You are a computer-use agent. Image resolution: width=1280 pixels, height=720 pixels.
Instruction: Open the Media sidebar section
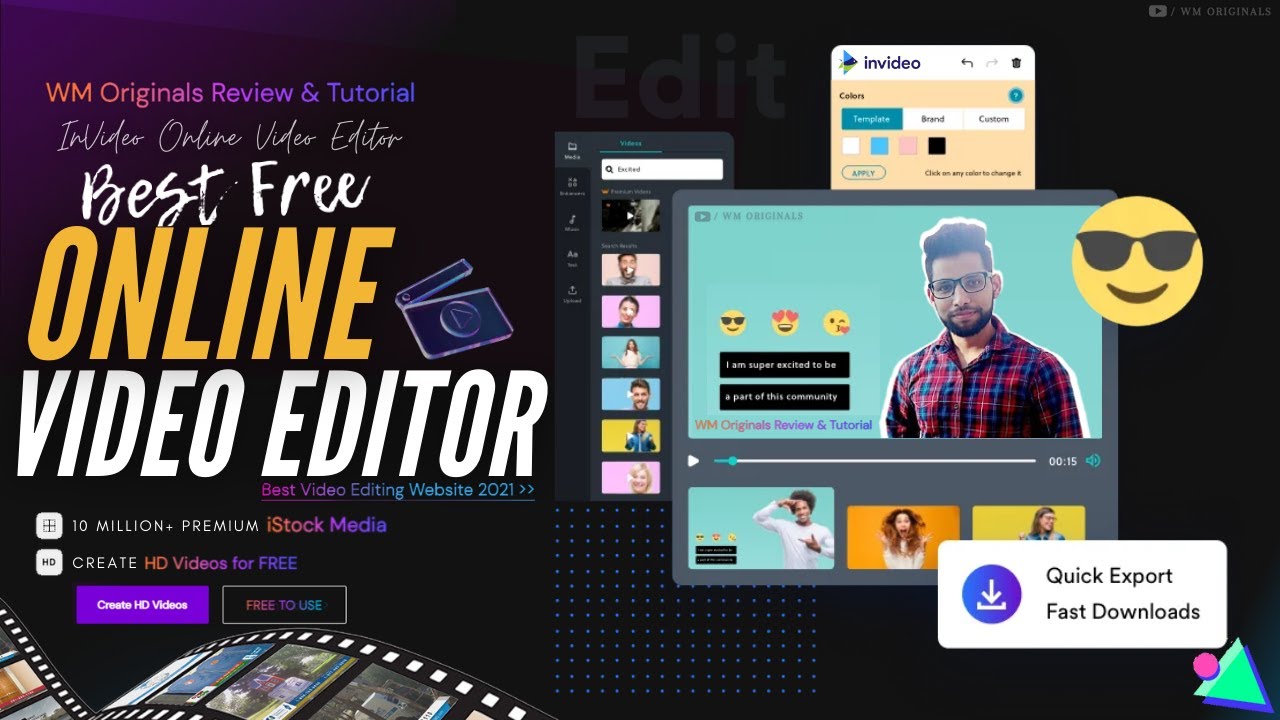(572, 150)
